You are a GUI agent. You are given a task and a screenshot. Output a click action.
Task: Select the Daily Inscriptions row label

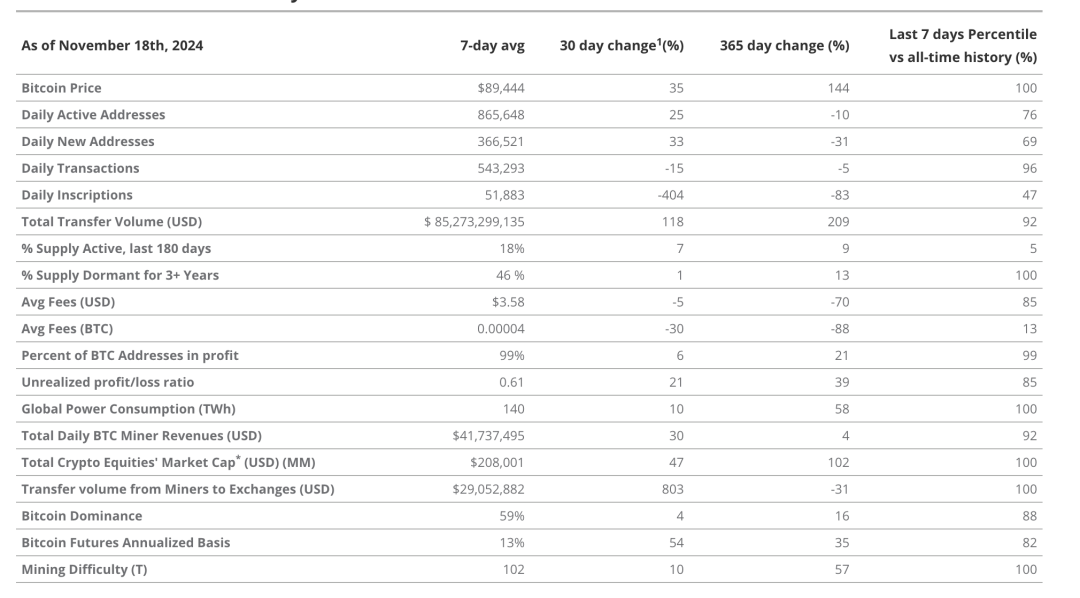pyautogui.click(x=76, y=195)
